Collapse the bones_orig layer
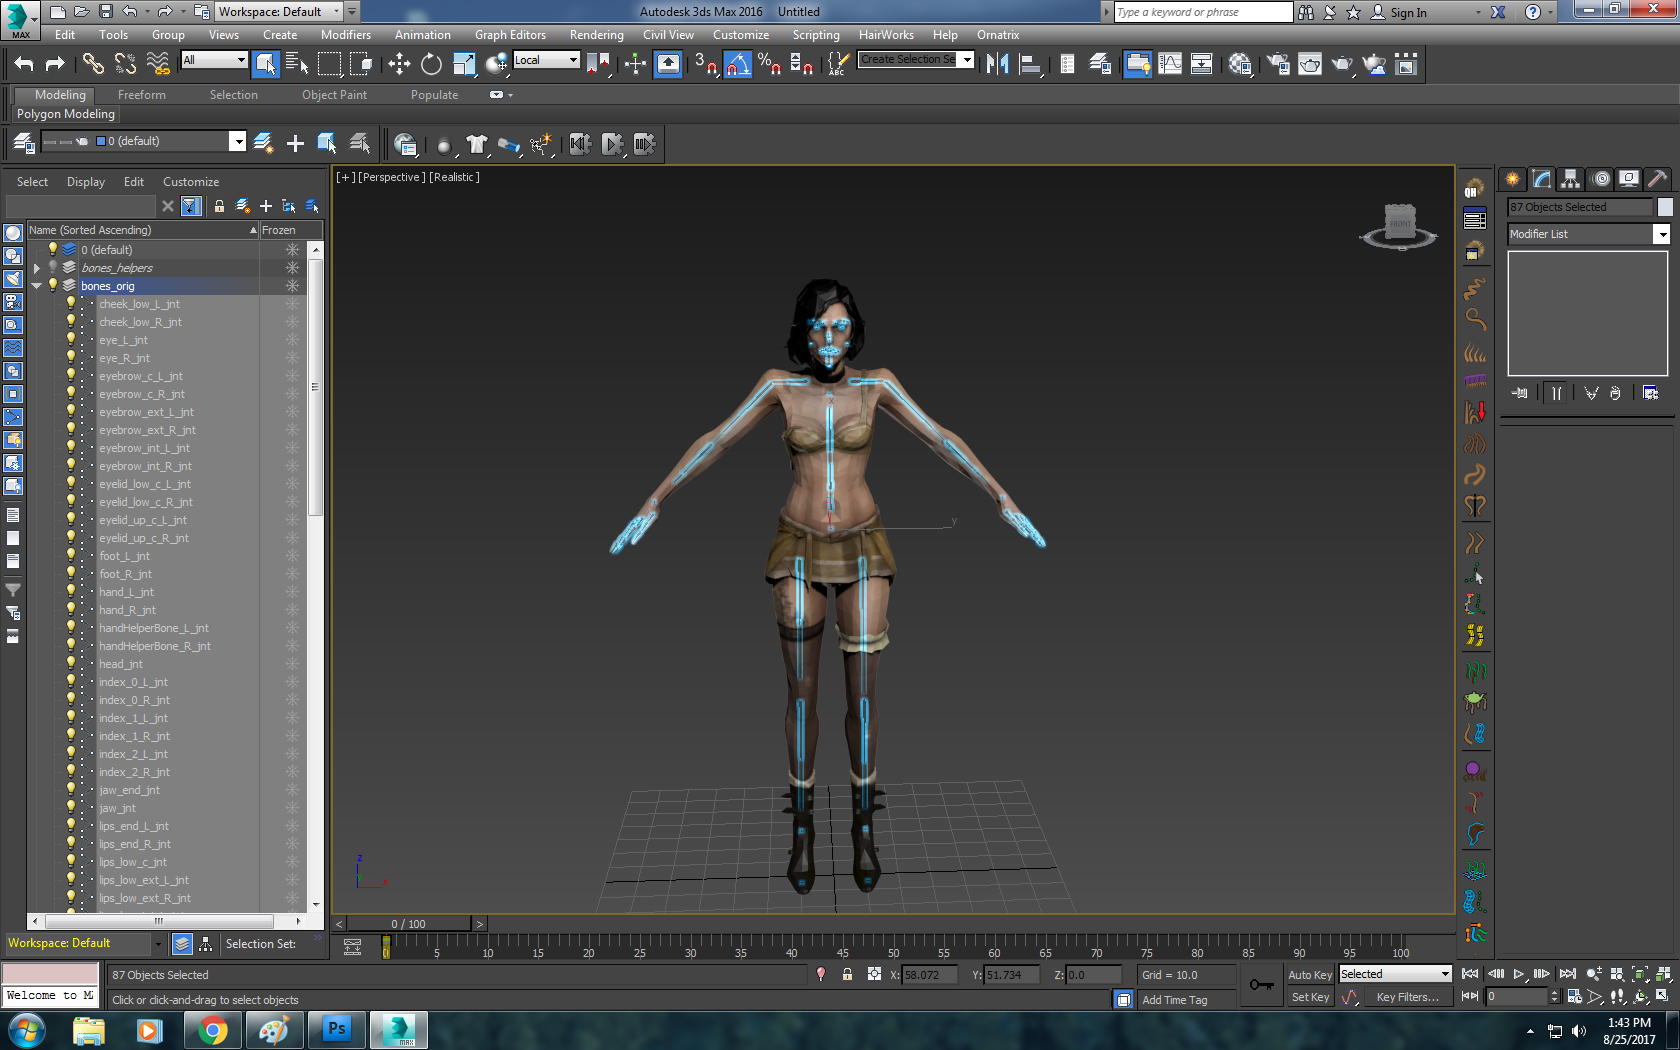 coord(37,286)
